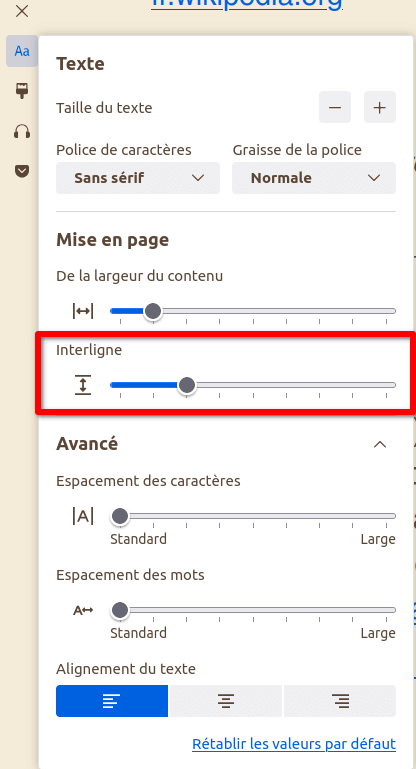
Task: Open the Graisse de la police dropdown
Action: (314, 178)
